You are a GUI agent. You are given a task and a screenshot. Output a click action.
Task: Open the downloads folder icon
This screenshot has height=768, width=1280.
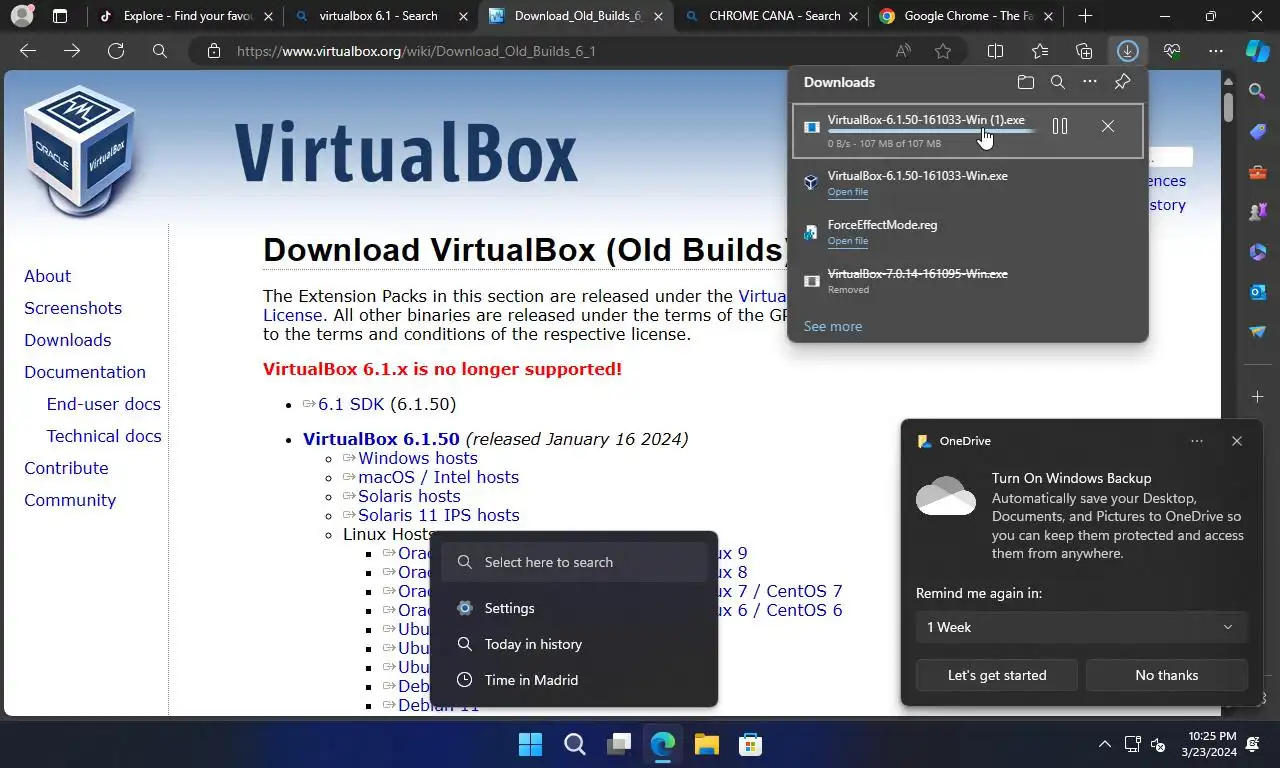[x=1025, y=82]
